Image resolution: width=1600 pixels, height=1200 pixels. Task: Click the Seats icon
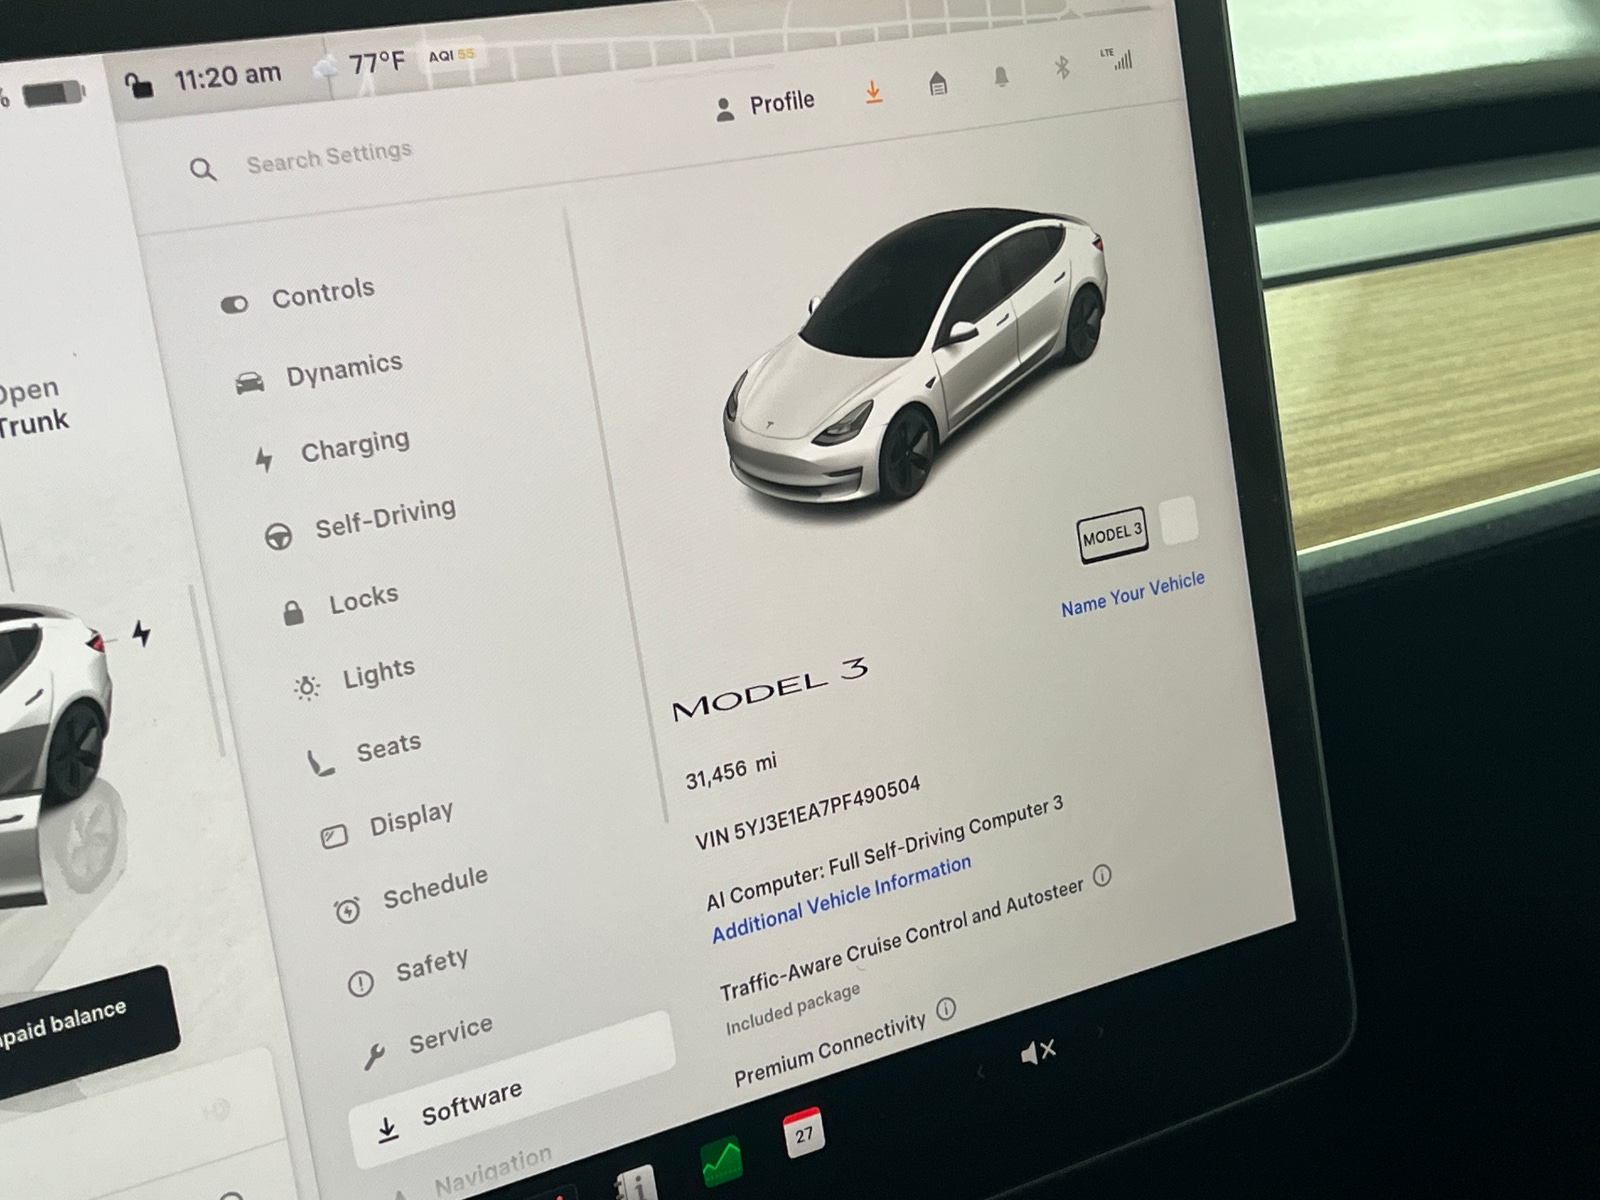[x=320, y=764]
